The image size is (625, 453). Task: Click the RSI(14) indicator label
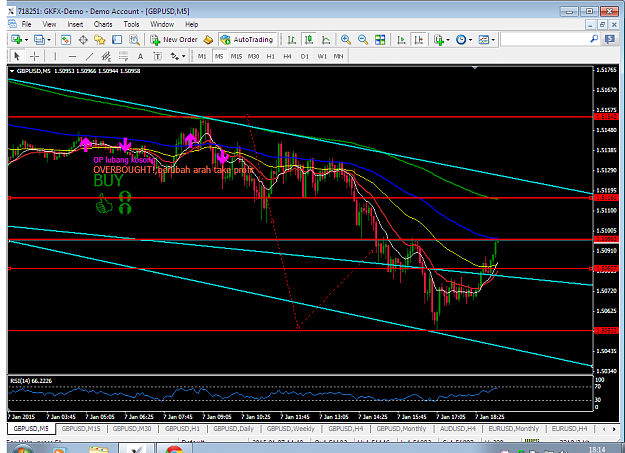tap(31, 381)
